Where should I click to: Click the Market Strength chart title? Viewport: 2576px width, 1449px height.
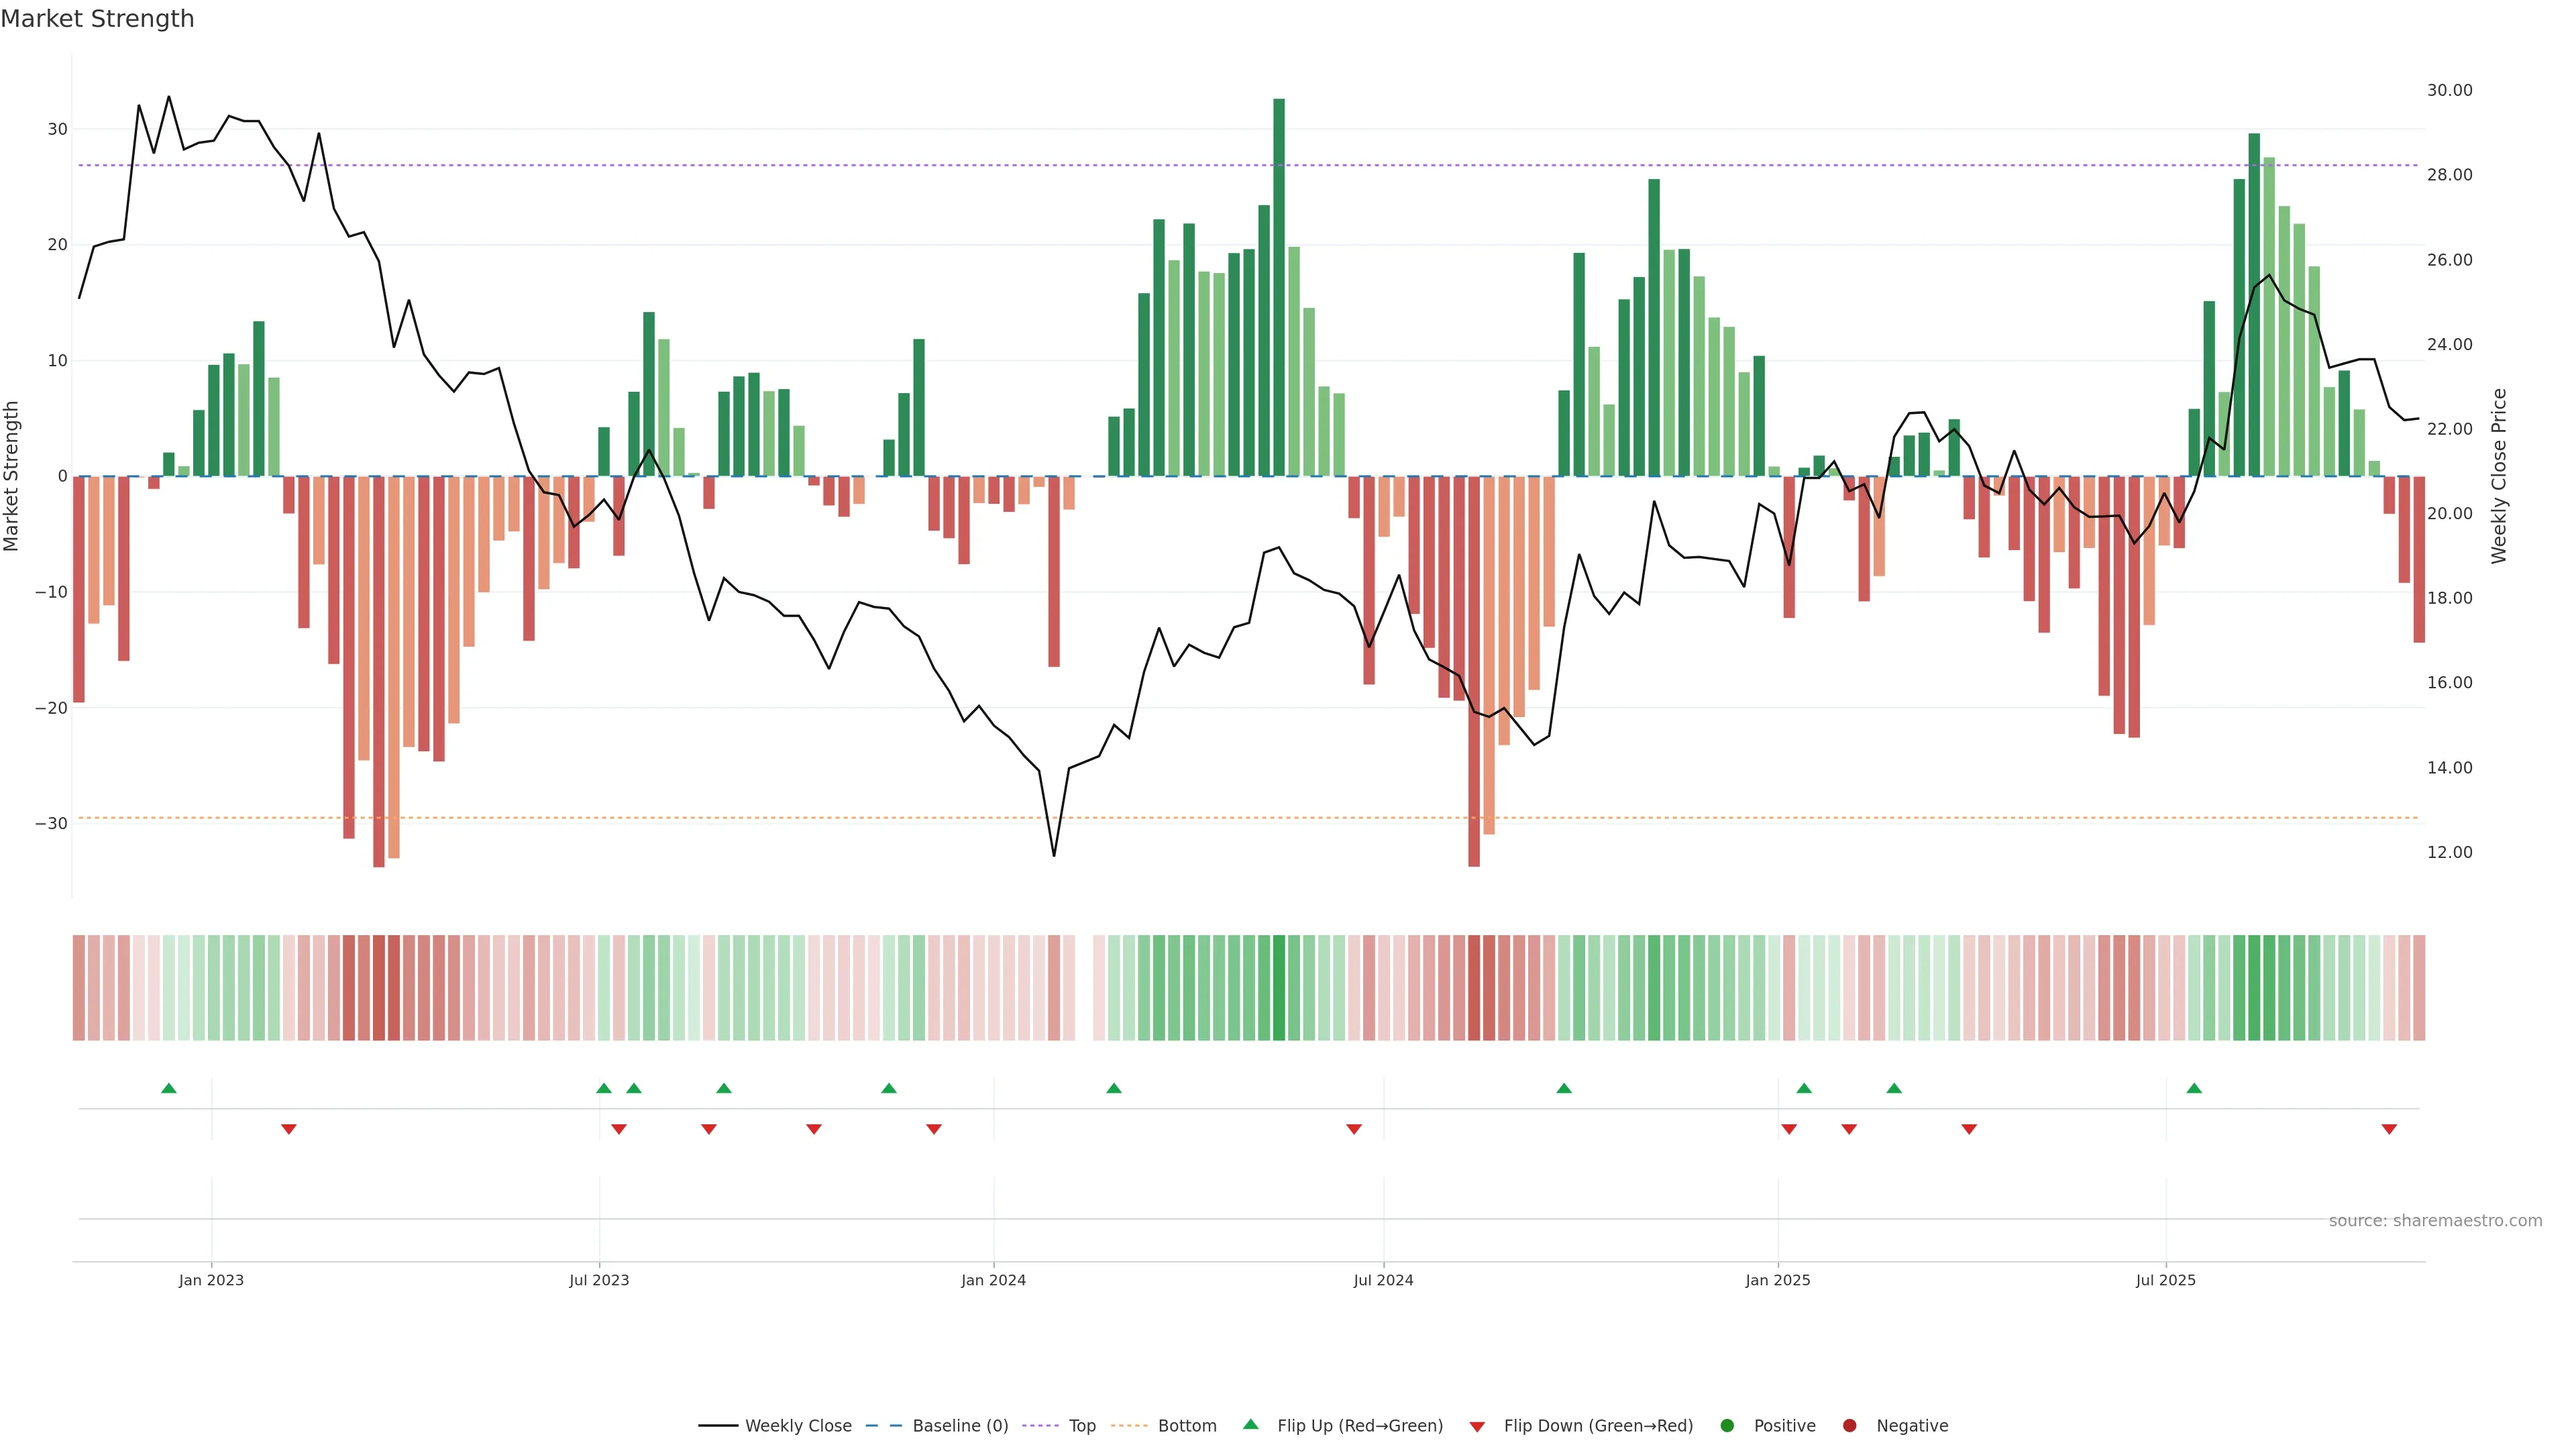pyautogui.click(x=97, y=19)
